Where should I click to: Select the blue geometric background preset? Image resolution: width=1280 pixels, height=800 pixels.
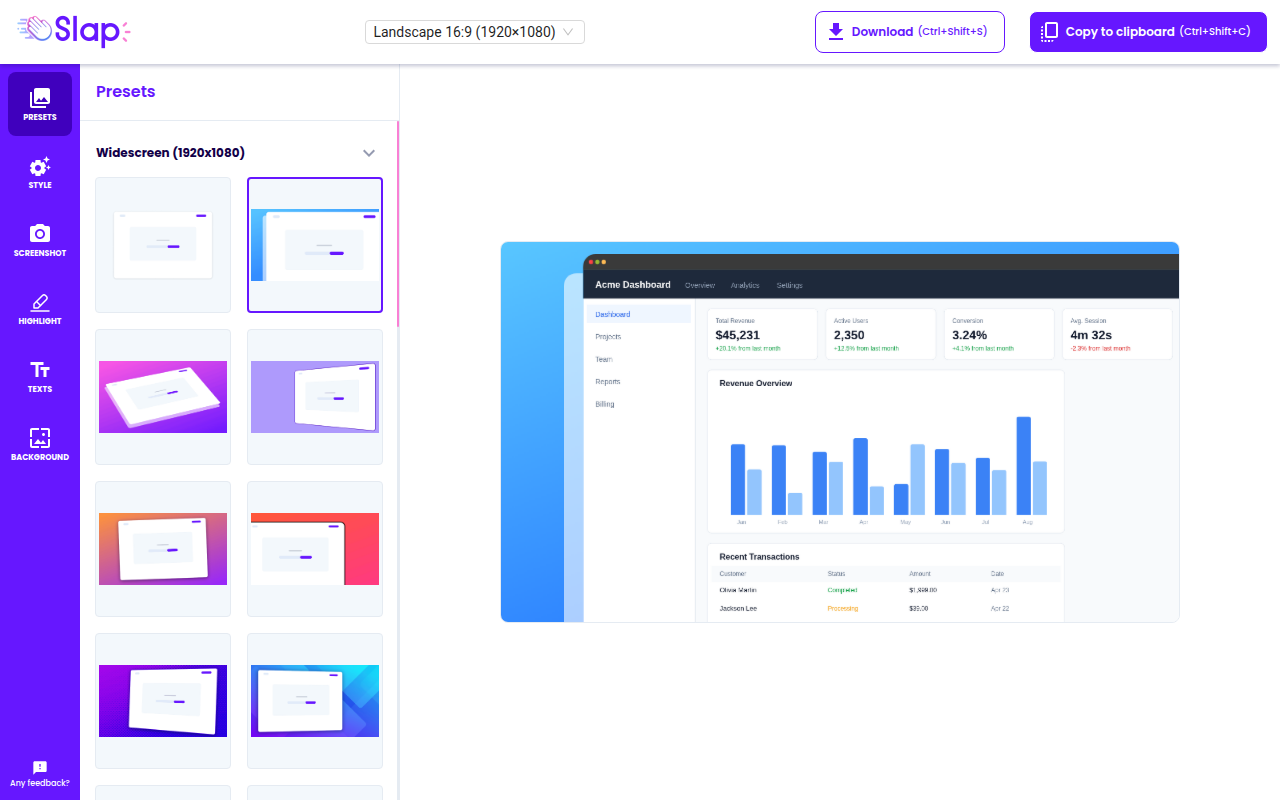point(315,701)
